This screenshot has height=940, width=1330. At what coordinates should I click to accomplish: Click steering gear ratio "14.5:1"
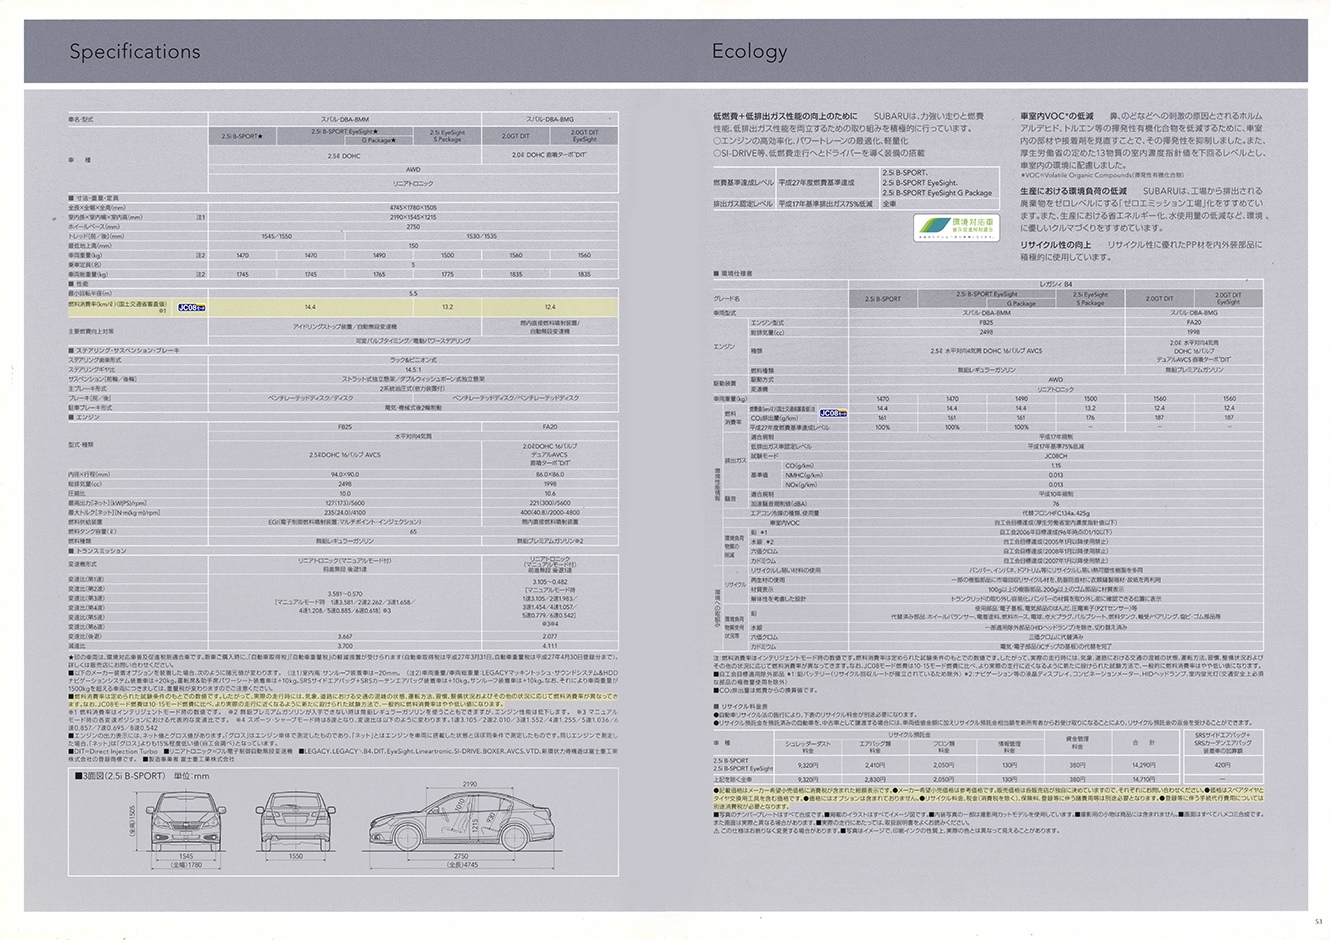(x=413, y=369)
